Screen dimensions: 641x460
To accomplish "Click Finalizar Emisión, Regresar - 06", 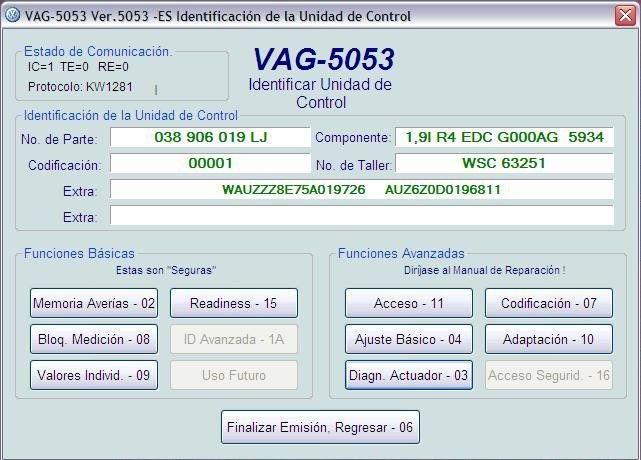I will pos(320,427).
